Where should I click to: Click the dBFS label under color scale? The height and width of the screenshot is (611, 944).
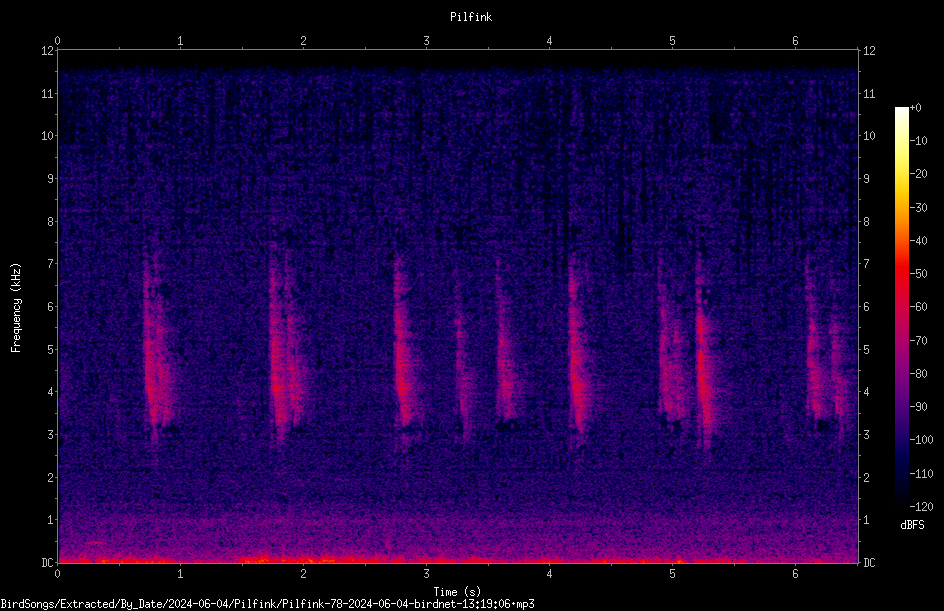912,525
